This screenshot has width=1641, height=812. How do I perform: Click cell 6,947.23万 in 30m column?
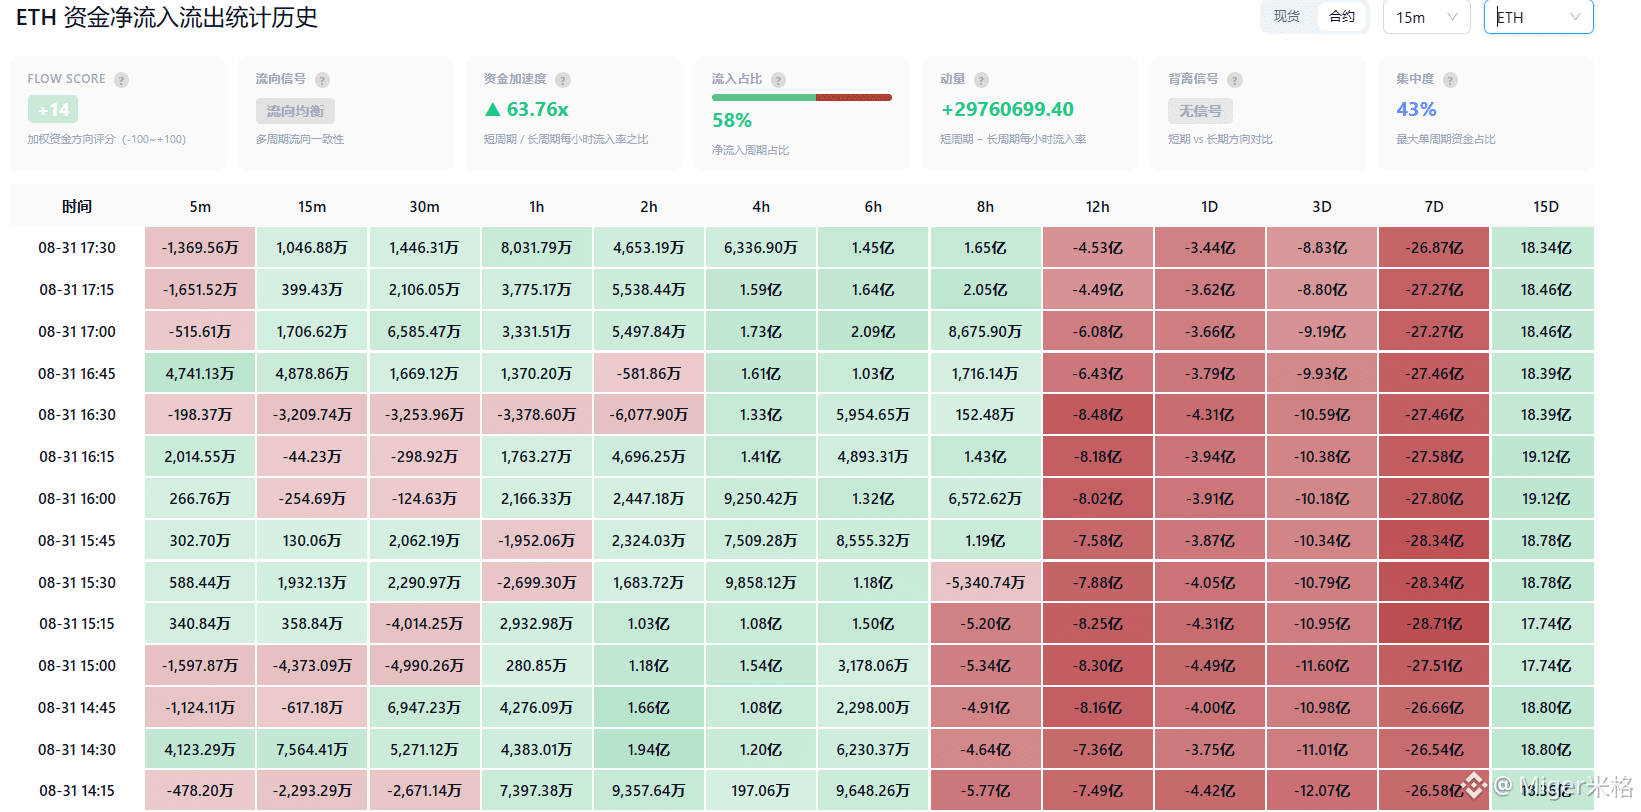coord(424,707)
